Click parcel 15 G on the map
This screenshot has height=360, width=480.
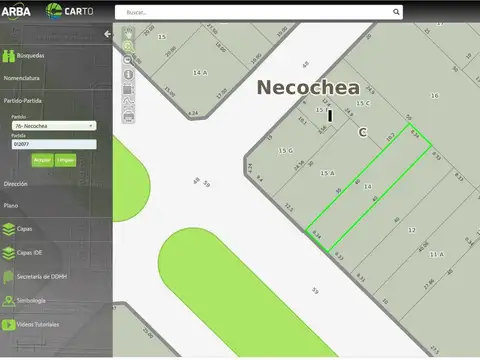click(x=286, y=151)
